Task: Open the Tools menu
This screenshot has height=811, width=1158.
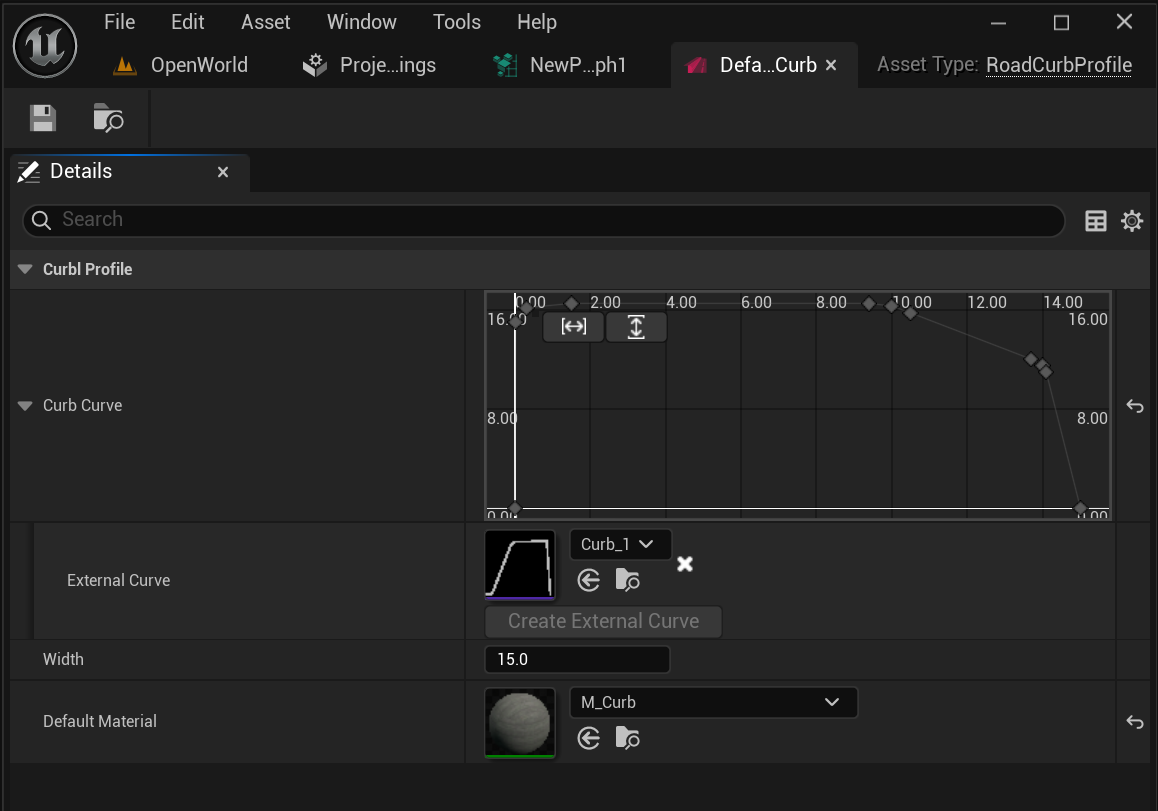Action: coord(456,22)
